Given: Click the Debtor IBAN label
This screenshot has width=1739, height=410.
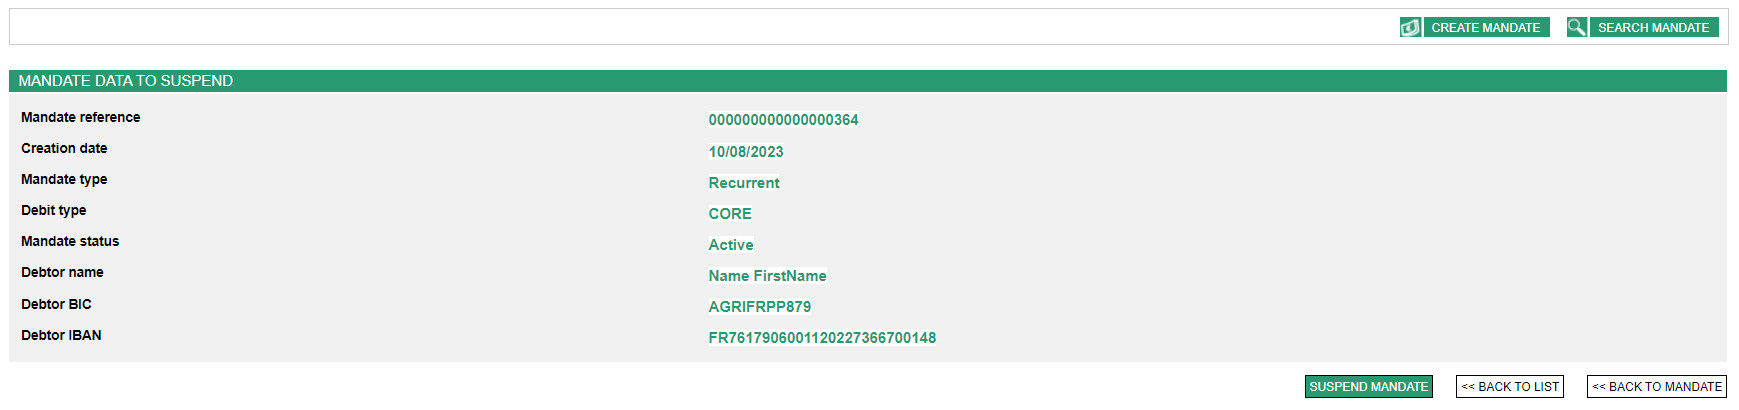Looking at the screenshot, I should (x=61, y=335).
